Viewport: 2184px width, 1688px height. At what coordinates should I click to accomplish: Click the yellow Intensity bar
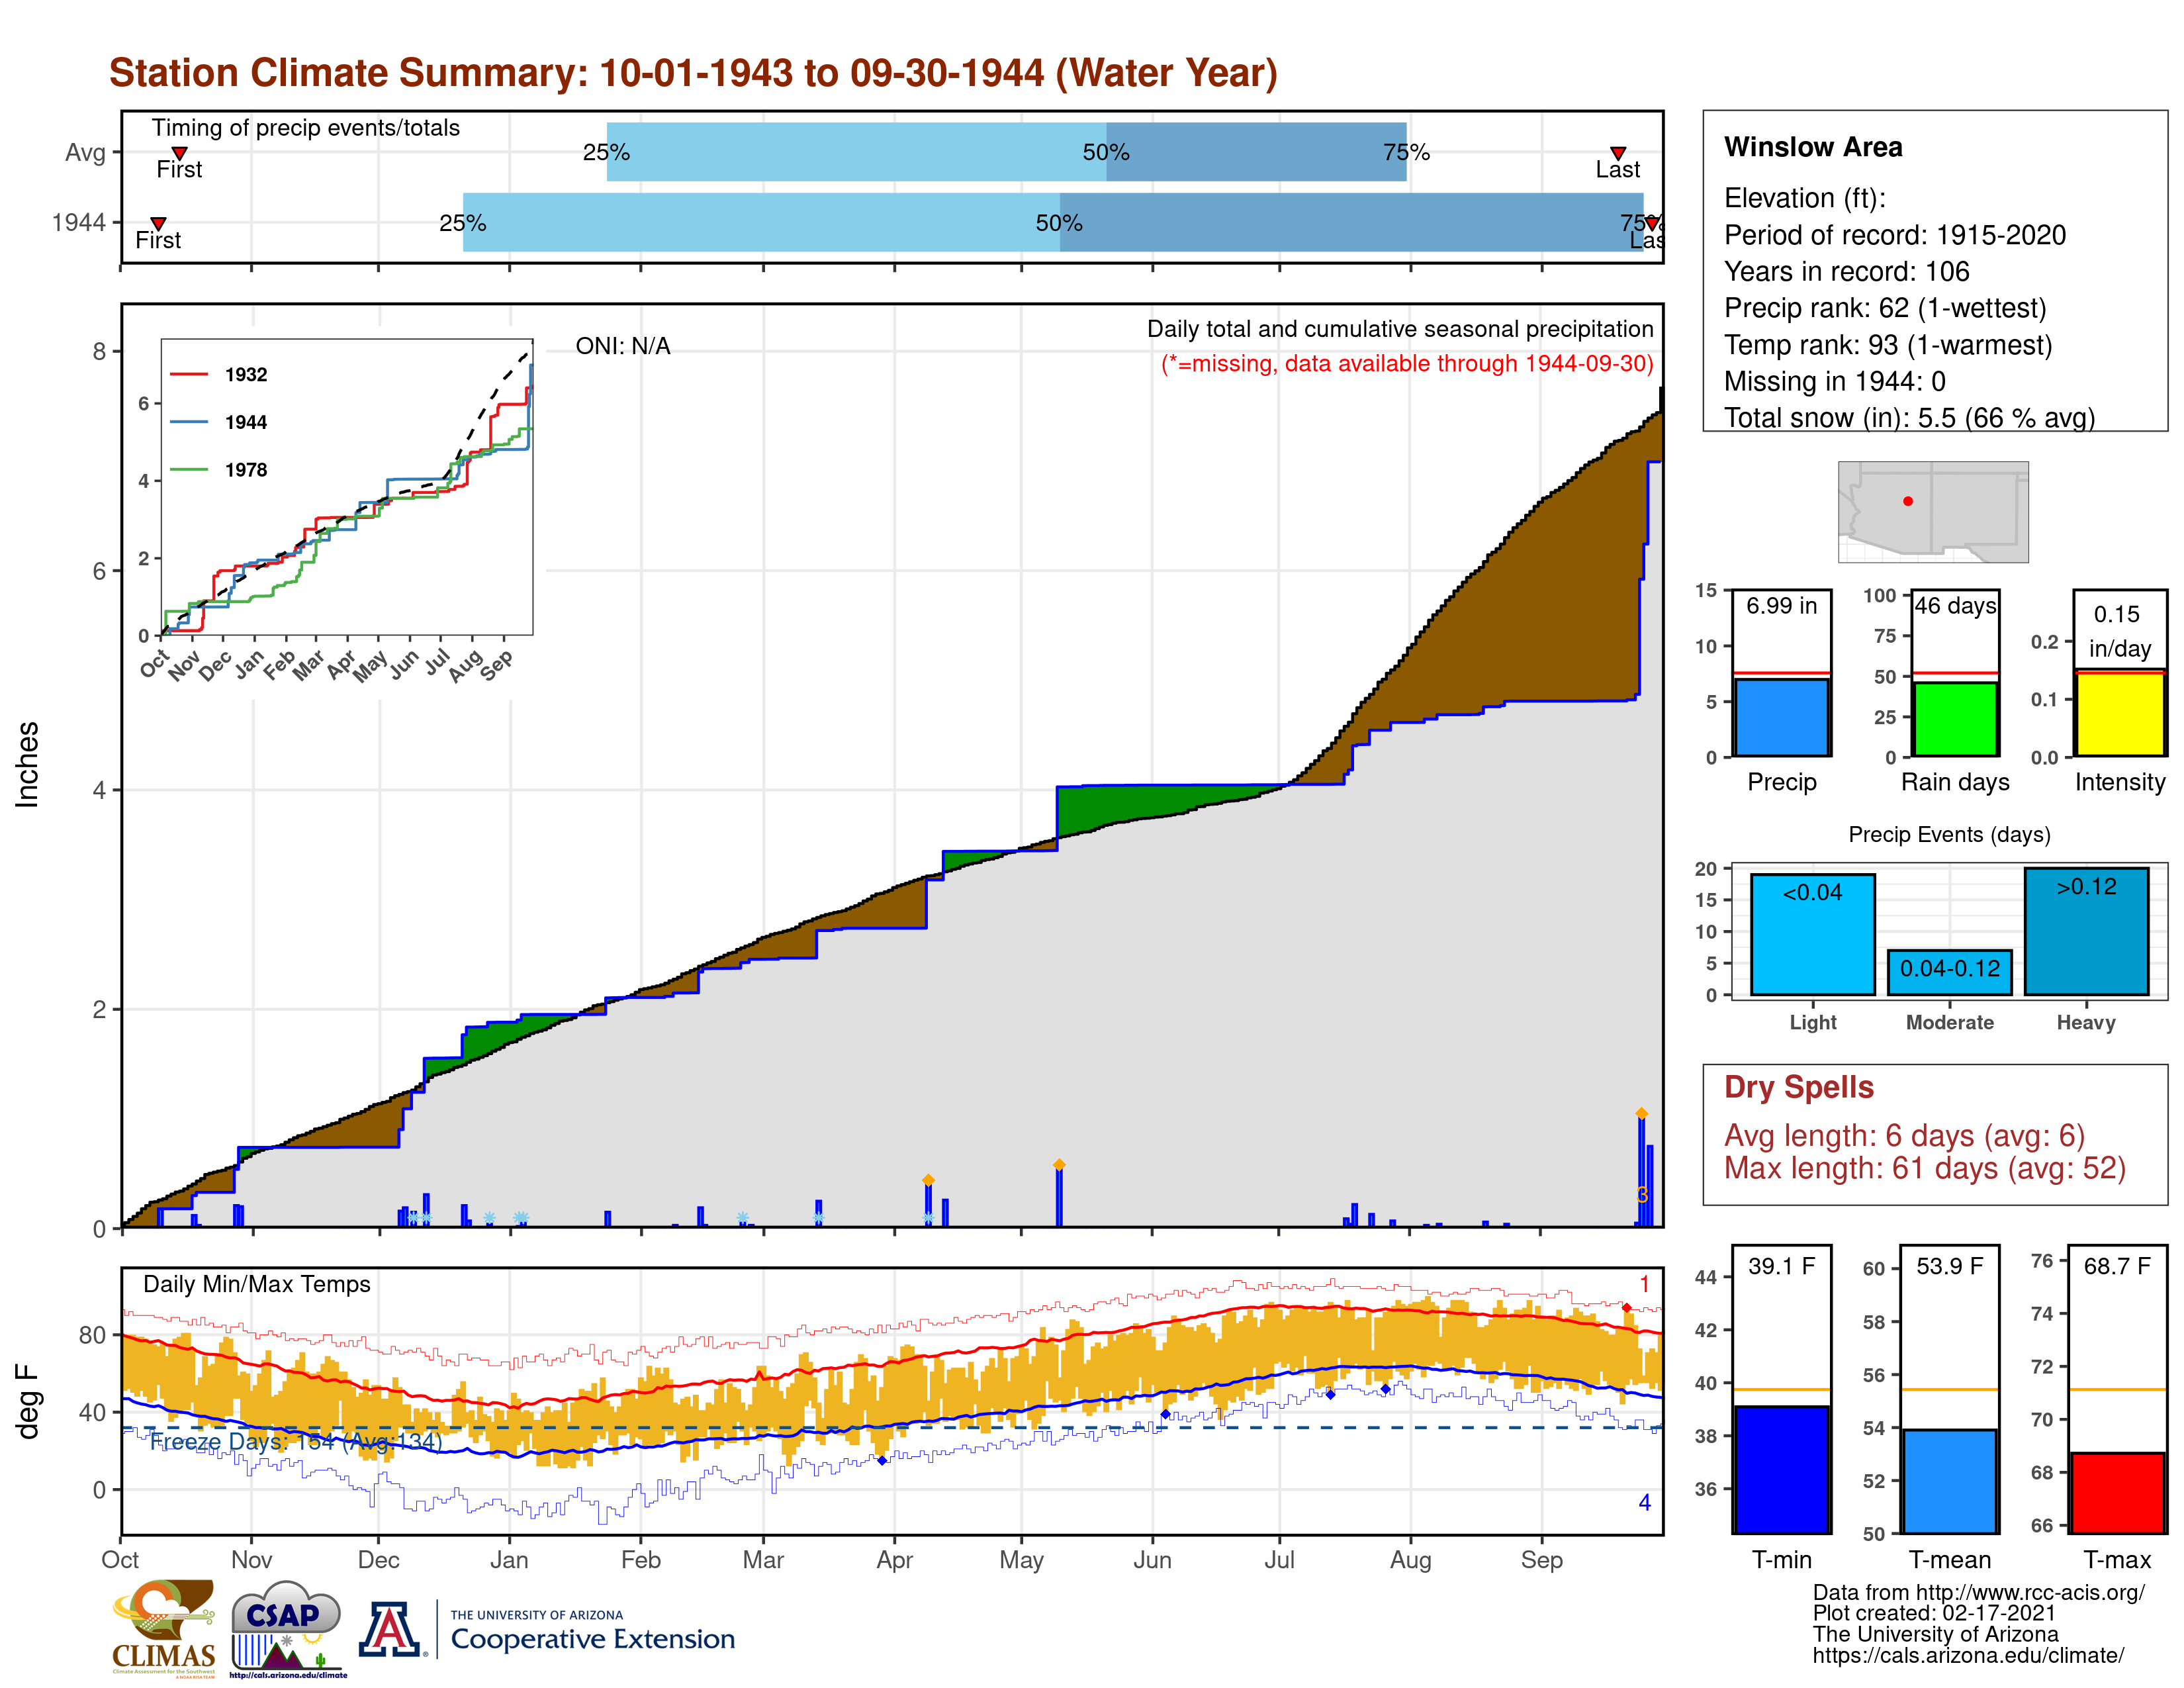pyautogui.click(x=2119, y=712)
